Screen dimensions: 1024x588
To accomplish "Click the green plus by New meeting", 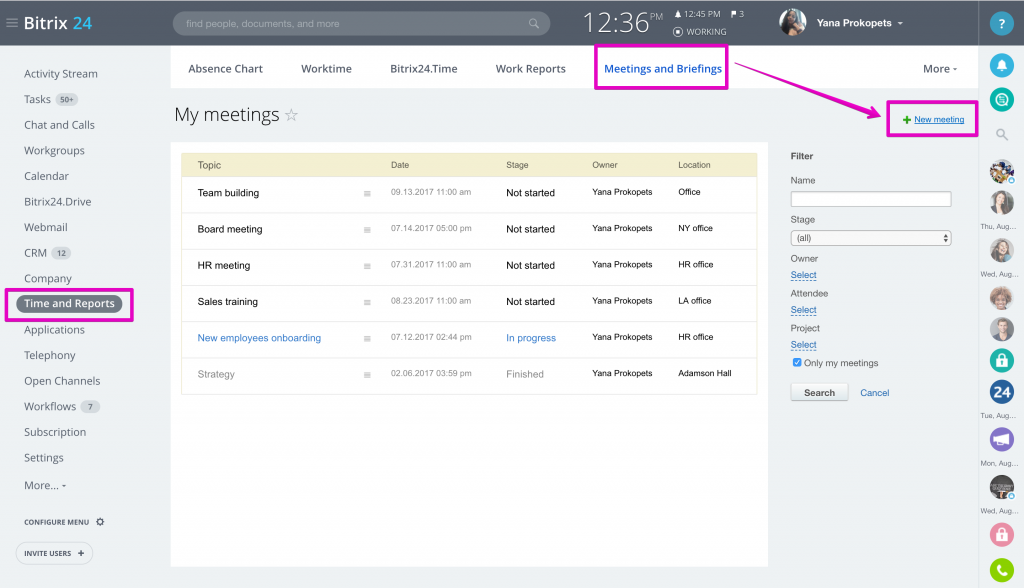I will coord(906,120).
